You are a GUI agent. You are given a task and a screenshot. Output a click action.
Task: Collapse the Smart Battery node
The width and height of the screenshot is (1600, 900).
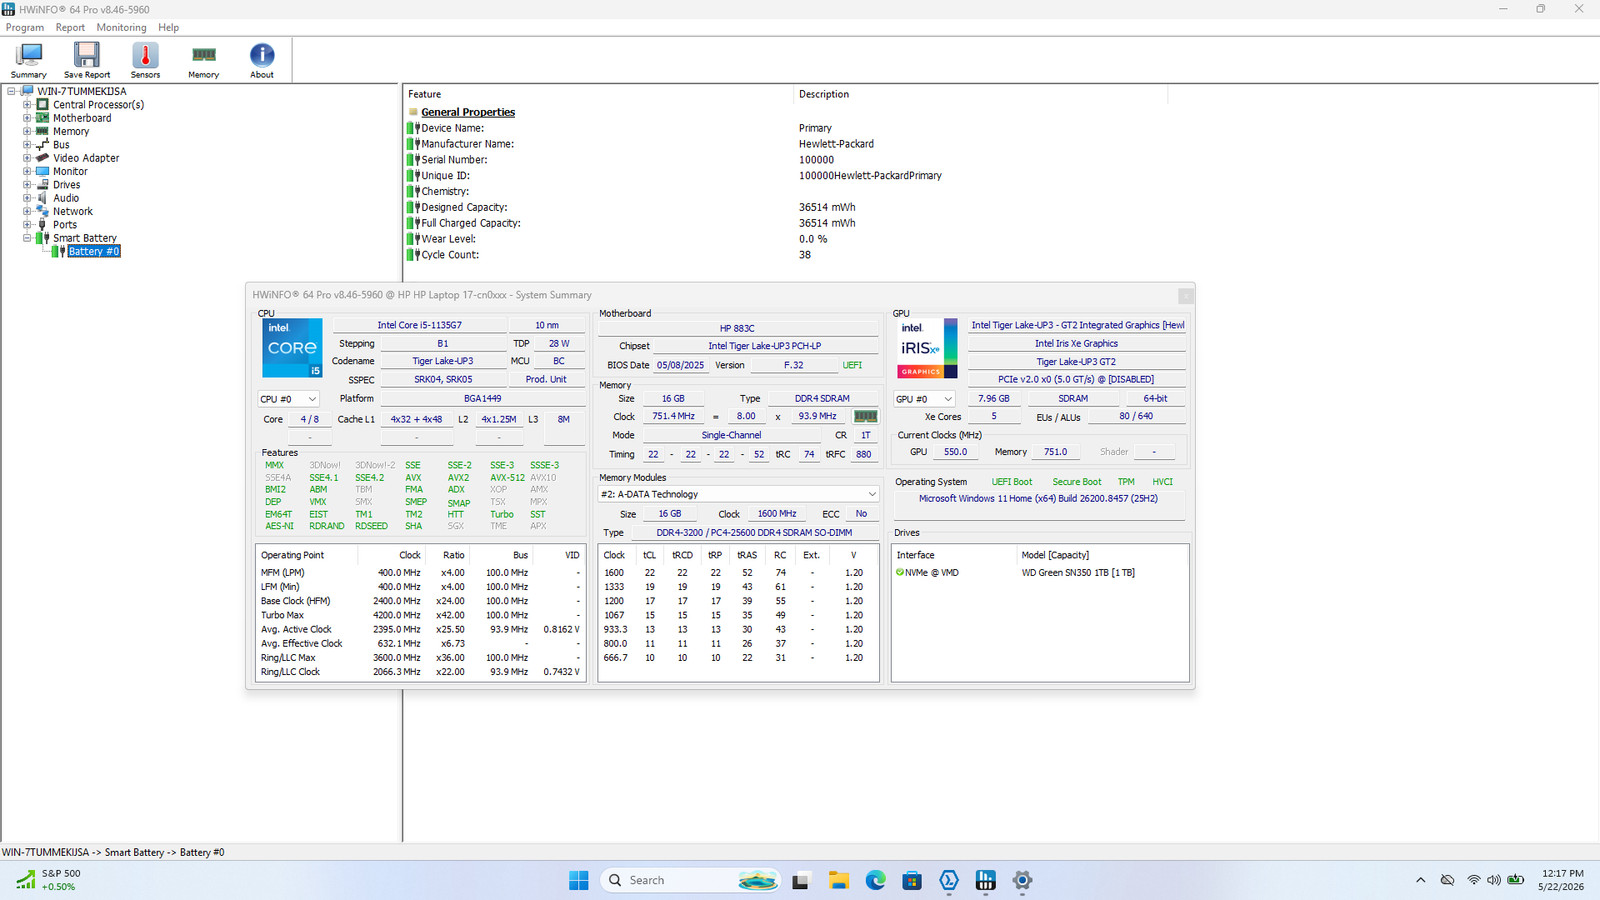click(x=27, y=238)
